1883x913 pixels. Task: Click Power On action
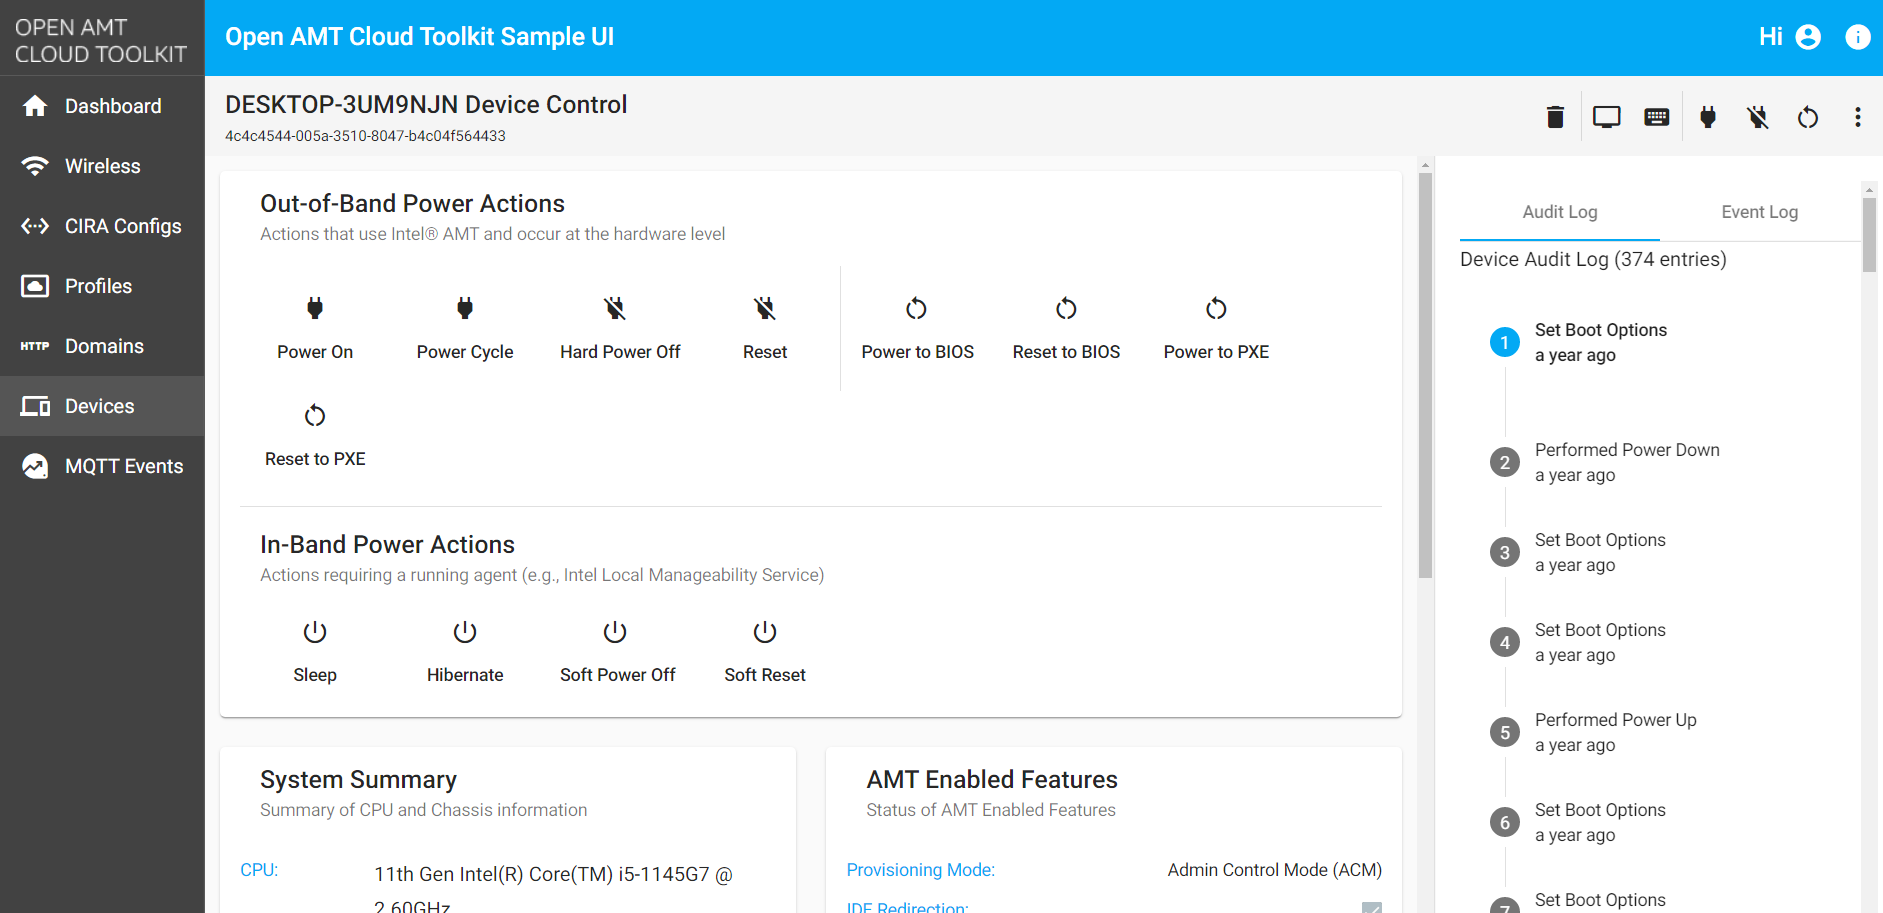[315, 328]
